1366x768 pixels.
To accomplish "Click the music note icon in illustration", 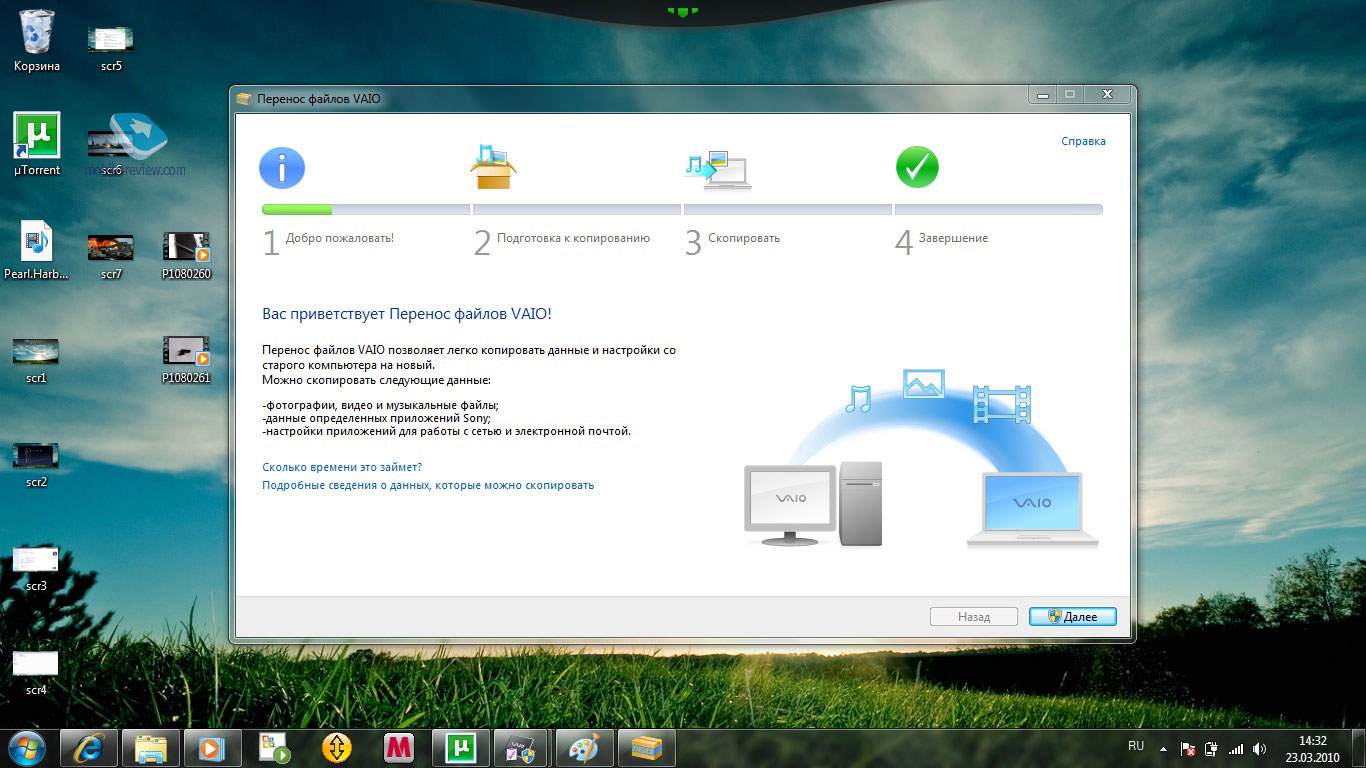I will click(x=858, y=399).
